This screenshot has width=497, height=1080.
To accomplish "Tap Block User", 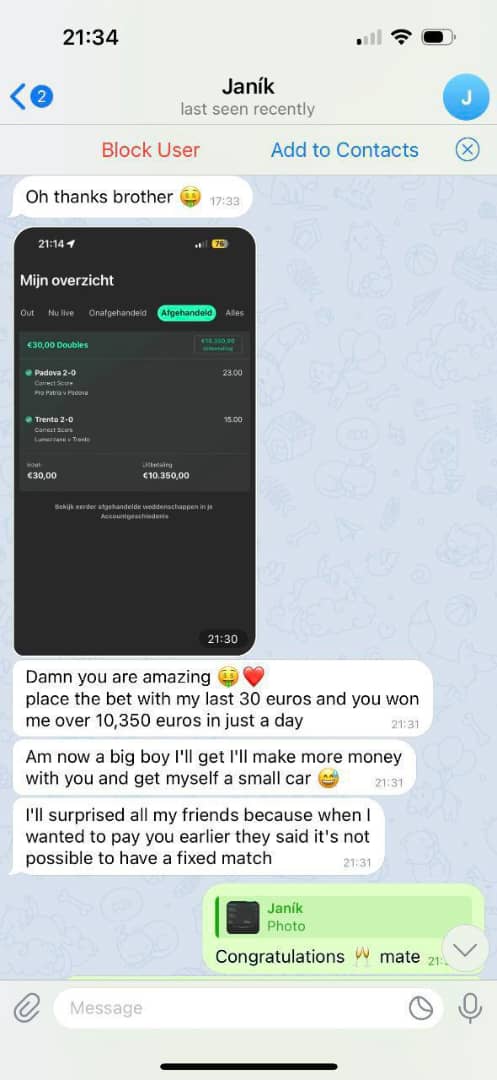I will (151, 150).
